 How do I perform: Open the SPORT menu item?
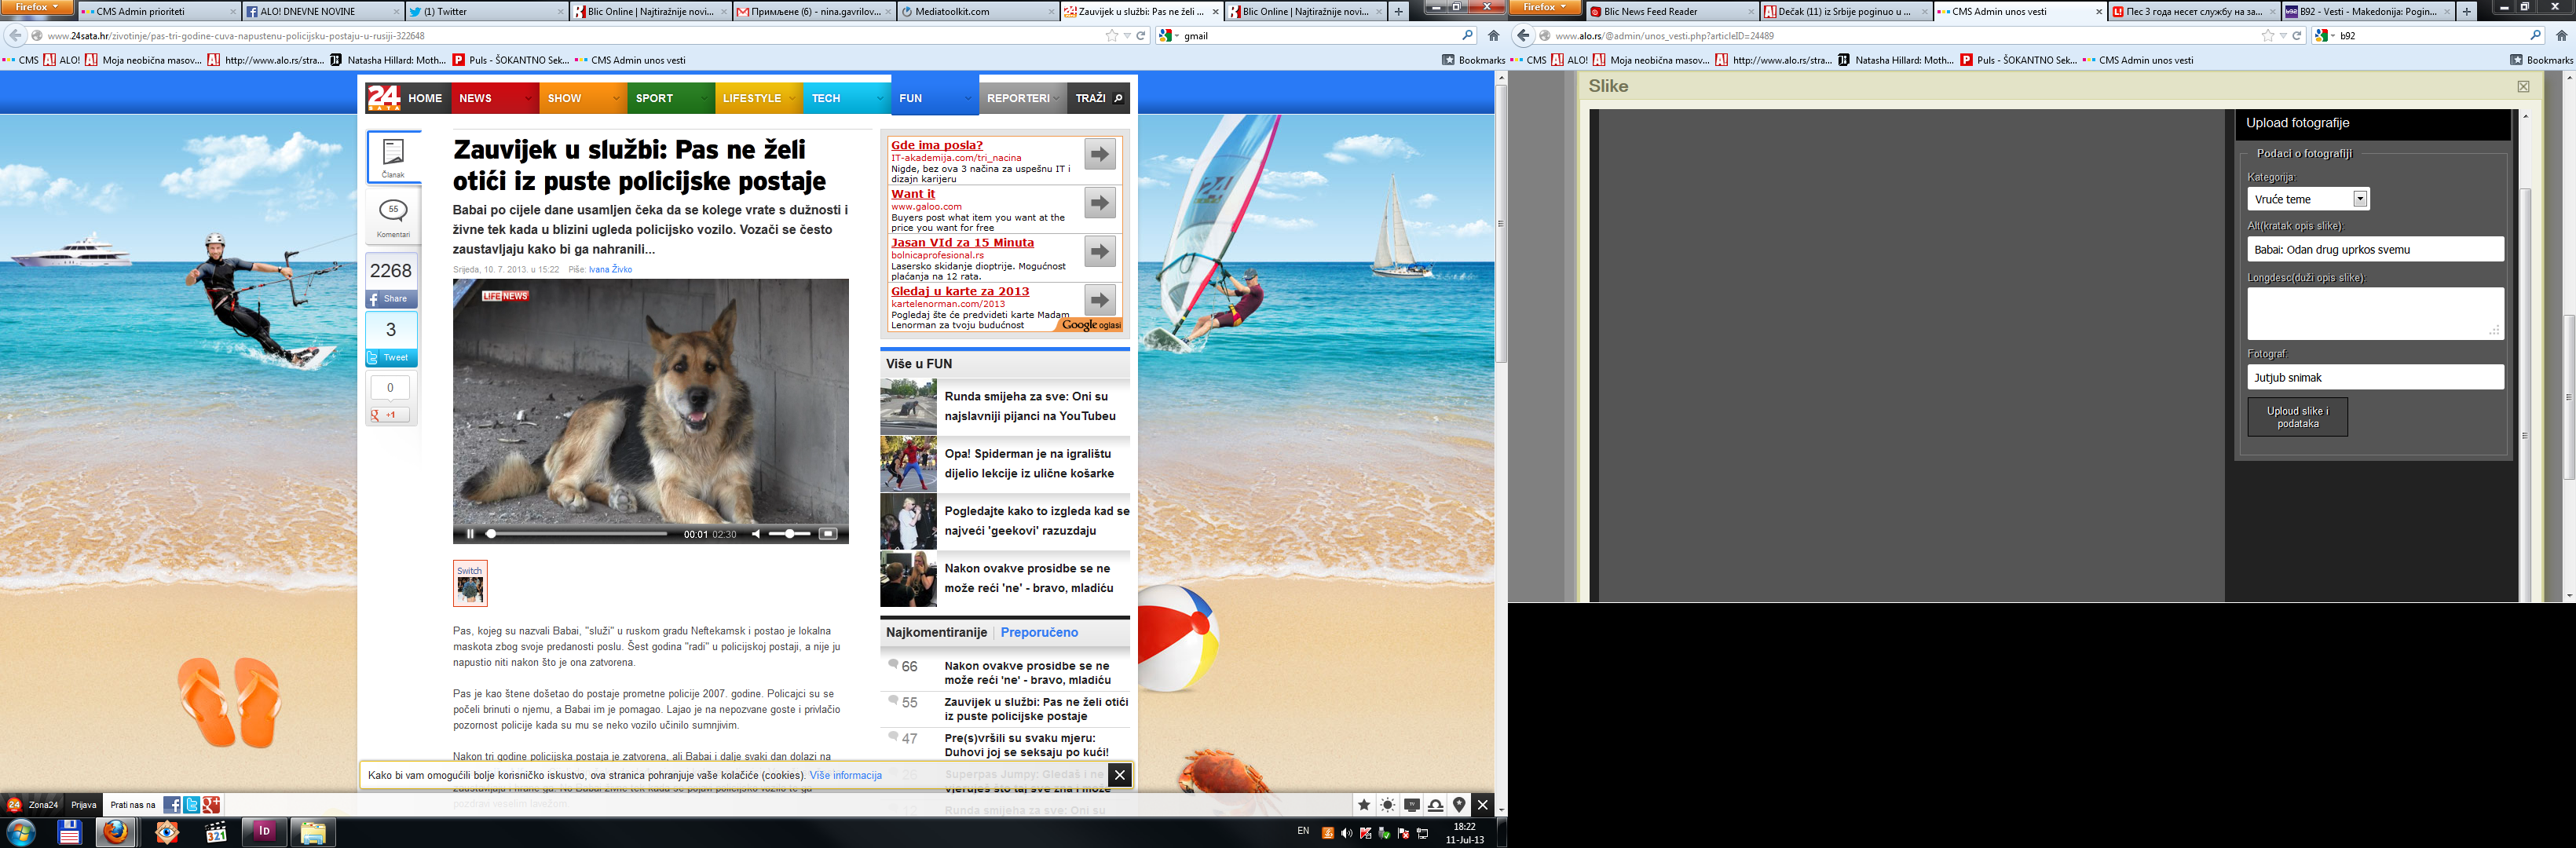coord(655,99)
